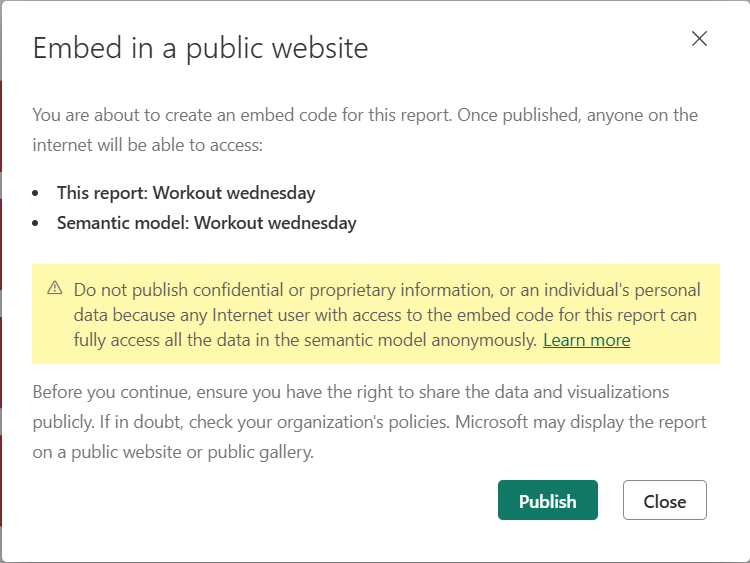Click the bullet before "Semantic model"
The width and height of the screenshot is (750, 563).
click(x=37, y=224)
